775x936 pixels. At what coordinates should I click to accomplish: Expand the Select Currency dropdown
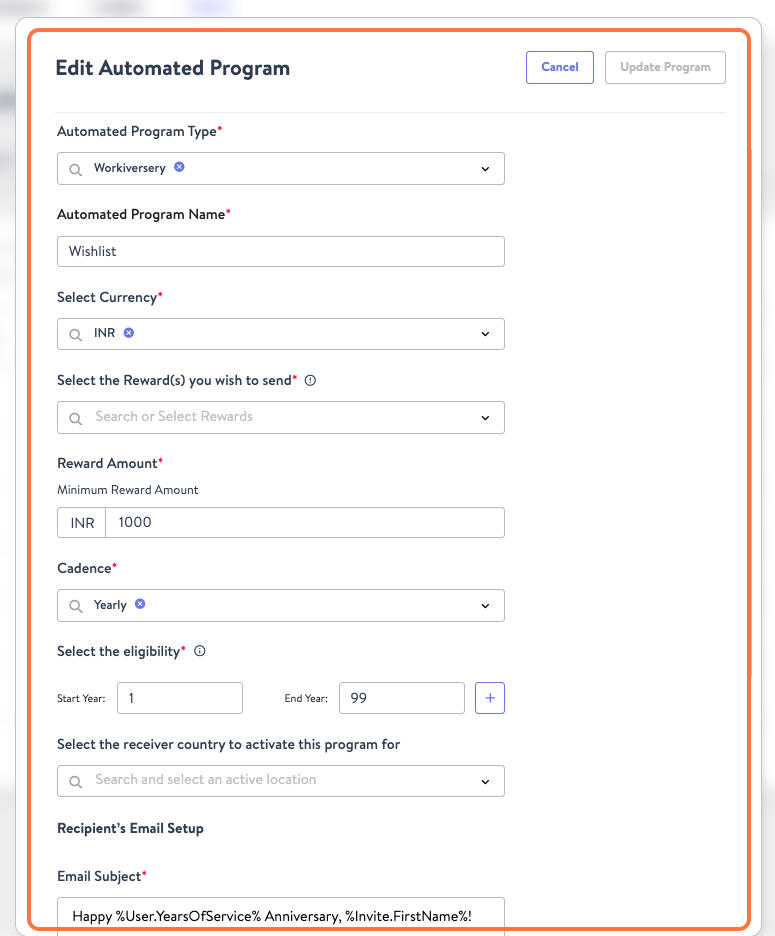point(485,331)
